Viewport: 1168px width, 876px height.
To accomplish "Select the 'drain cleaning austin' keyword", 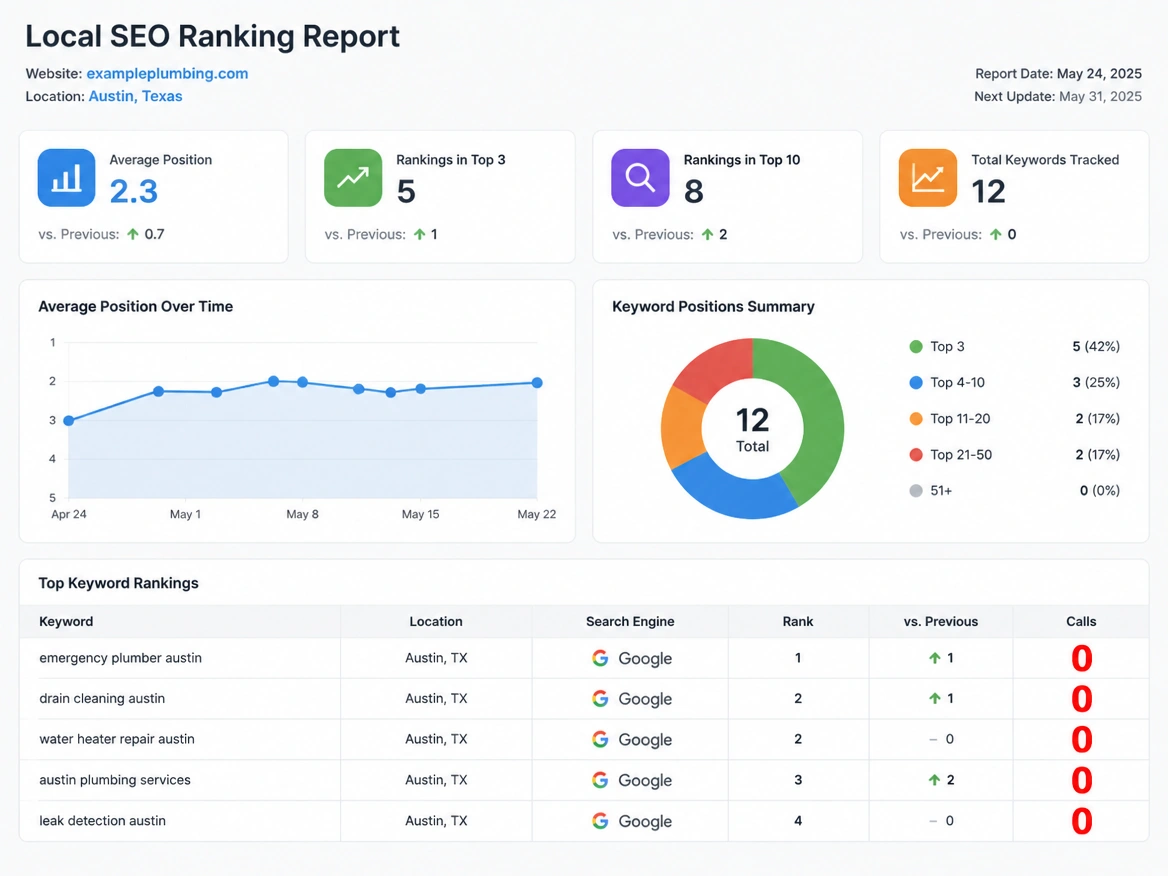I will coord(102,699).
